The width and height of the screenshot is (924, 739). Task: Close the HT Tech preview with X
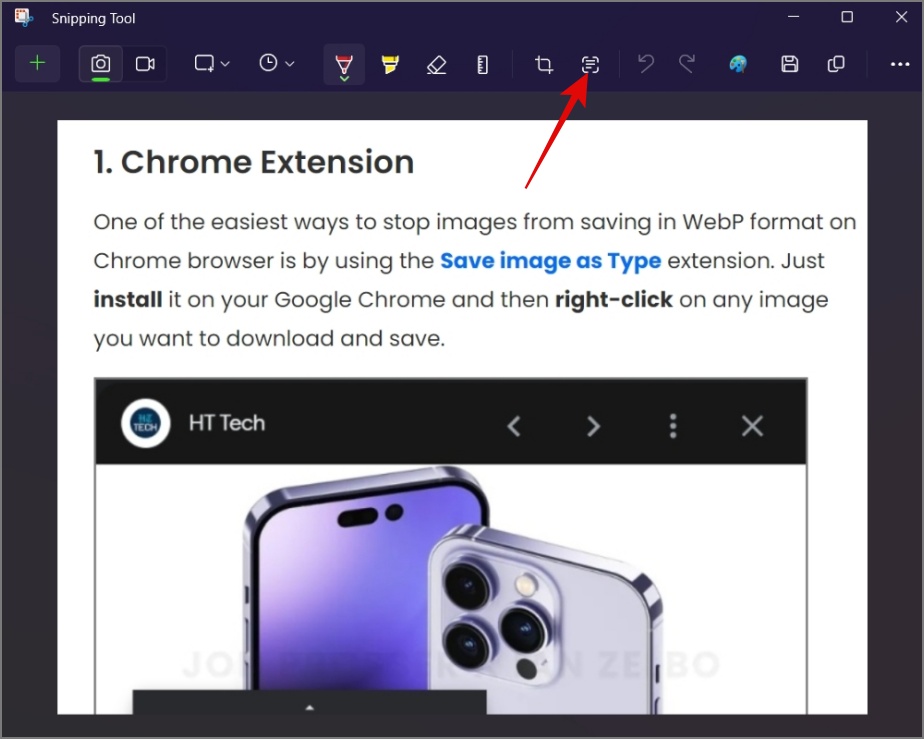[752, 425]
